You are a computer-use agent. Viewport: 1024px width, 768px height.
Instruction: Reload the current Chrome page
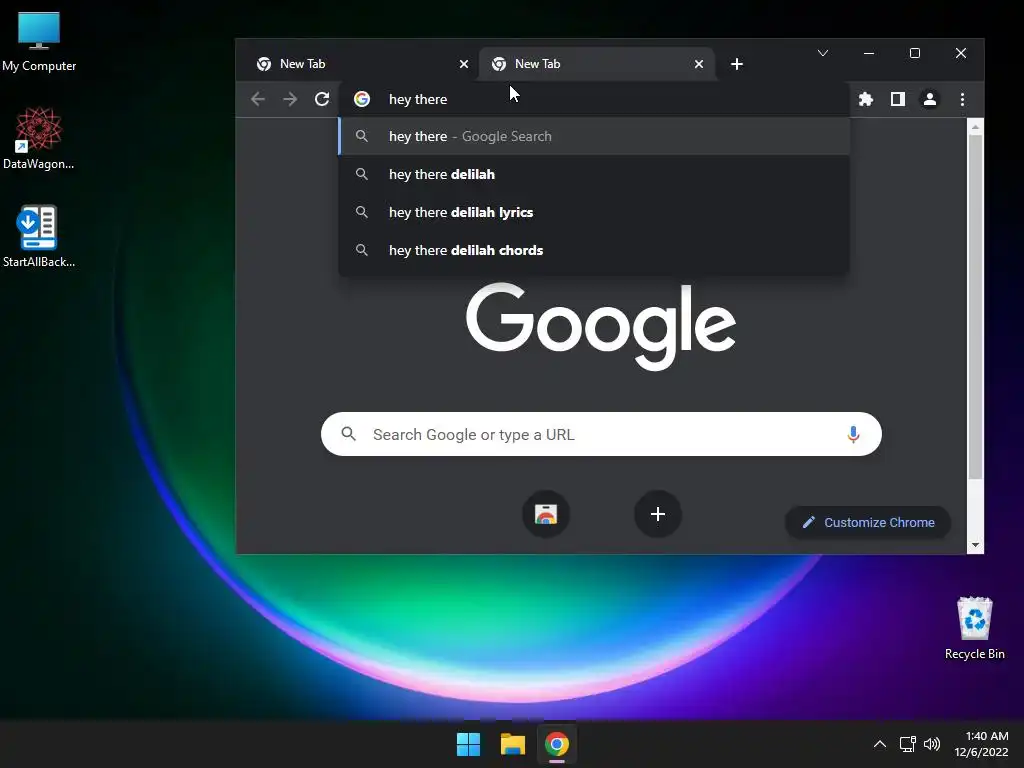pos(322,99)
